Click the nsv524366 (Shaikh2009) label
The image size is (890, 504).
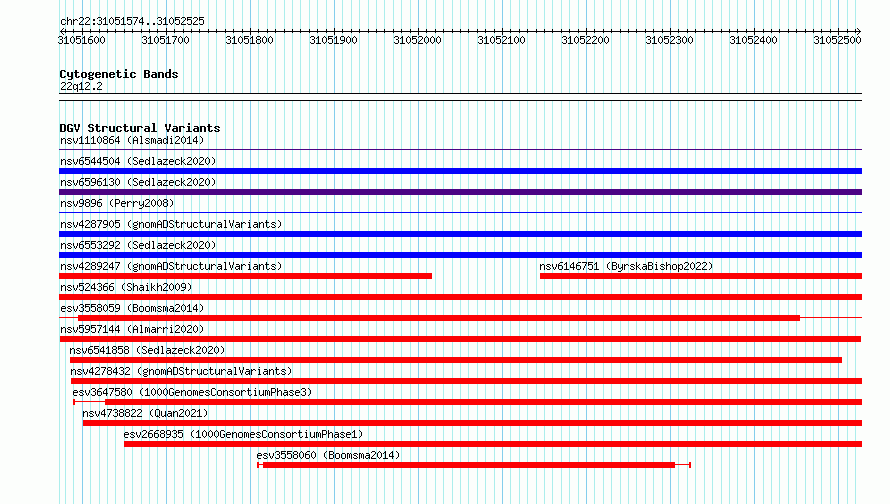point(126,287)
